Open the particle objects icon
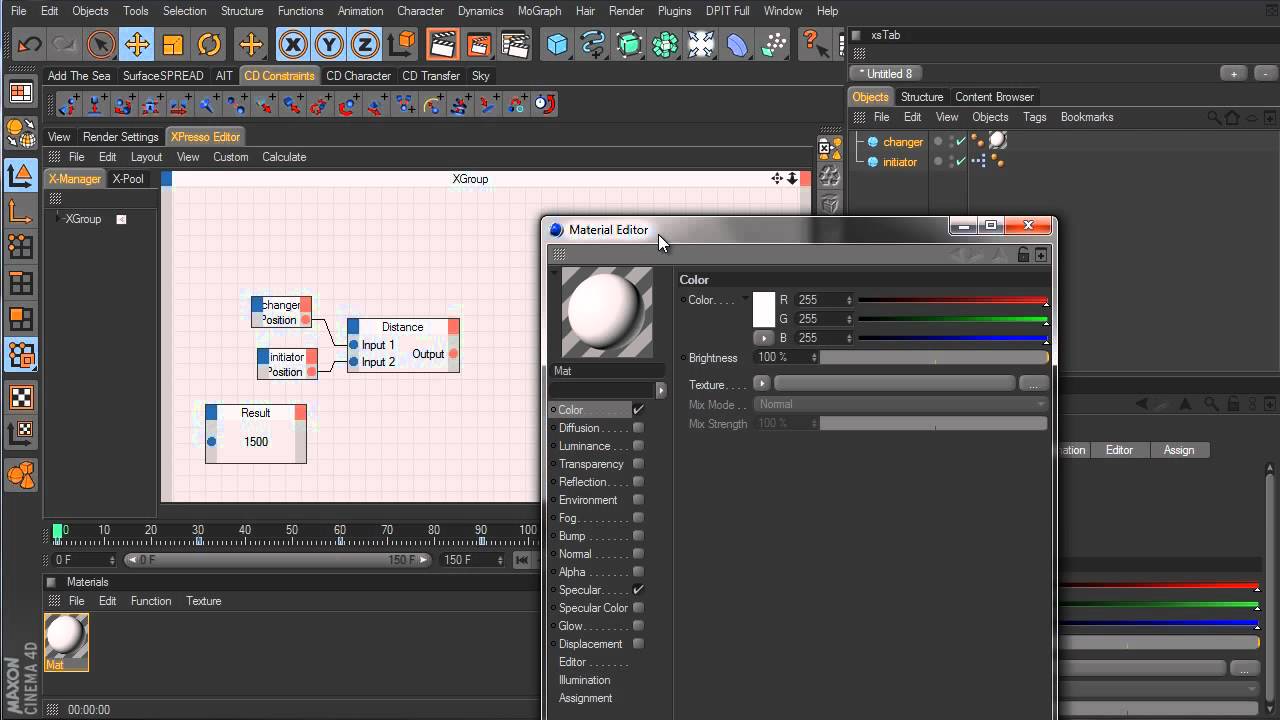 (773, 44)
